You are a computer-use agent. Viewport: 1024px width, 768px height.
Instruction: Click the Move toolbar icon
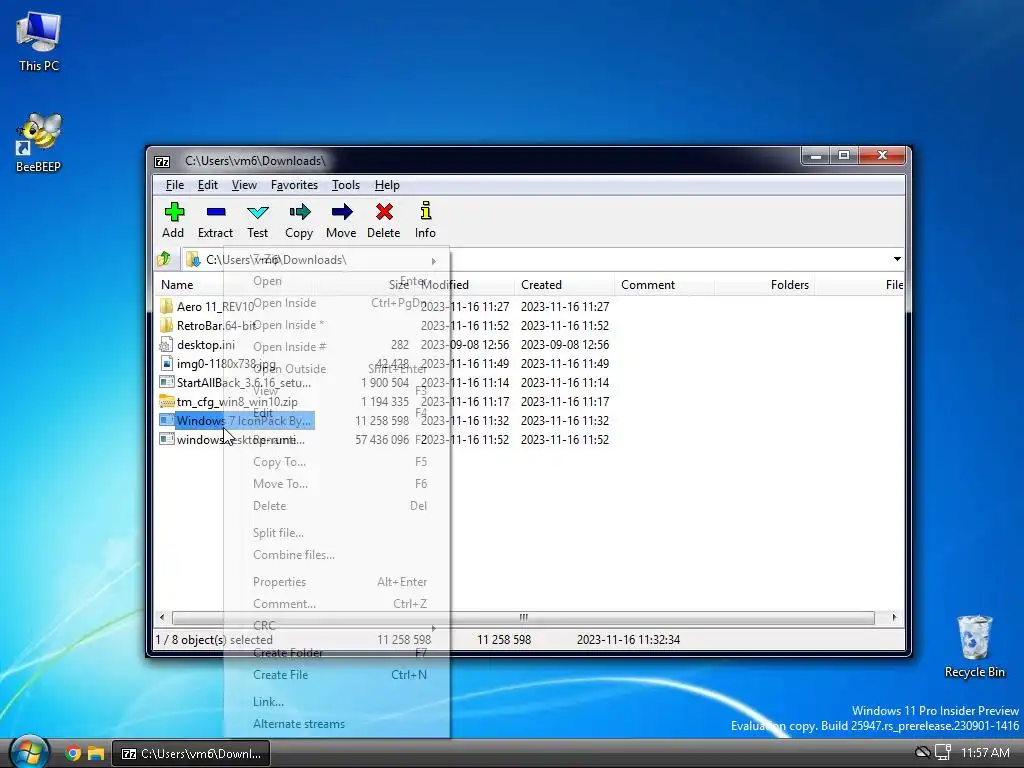point(342,212)
